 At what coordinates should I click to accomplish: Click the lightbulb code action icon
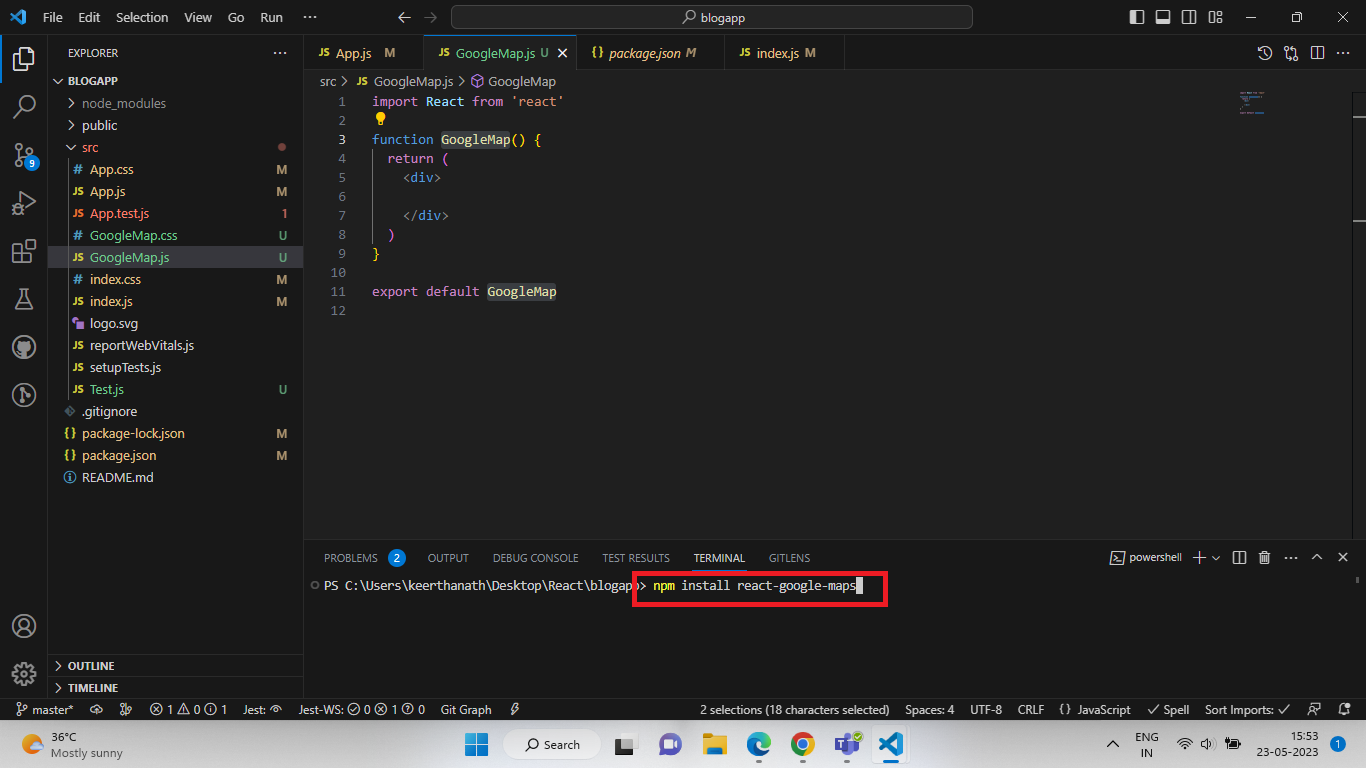tap(380, 119)
